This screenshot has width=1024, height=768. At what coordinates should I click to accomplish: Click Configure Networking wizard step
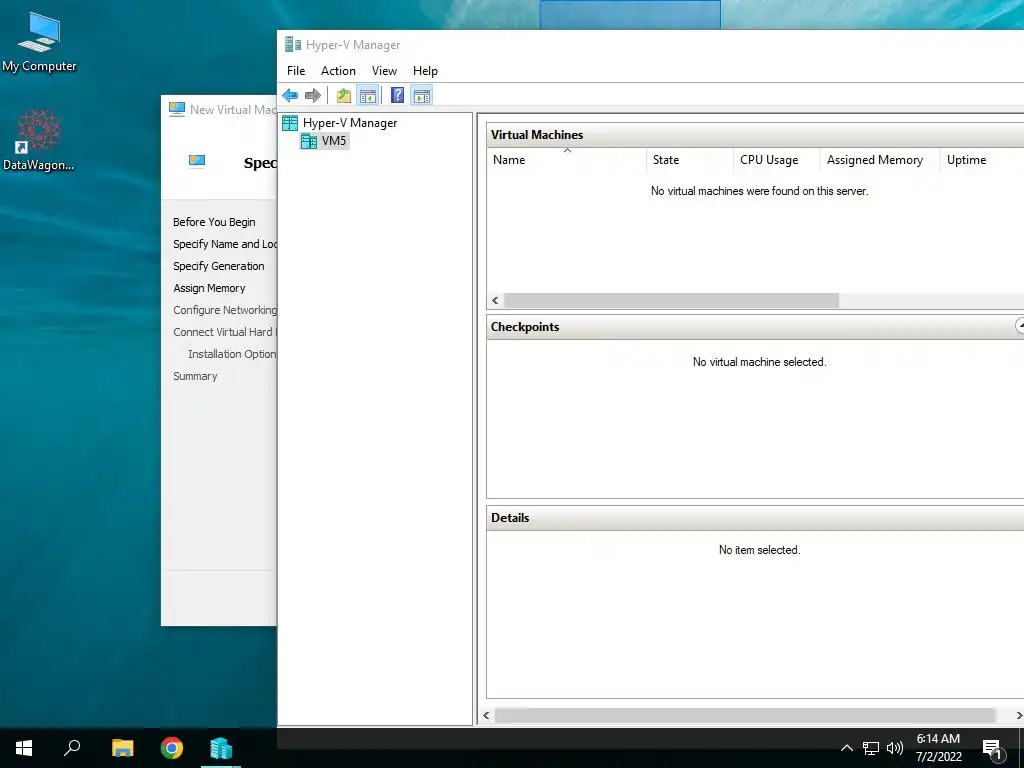[x=225, y=310]
